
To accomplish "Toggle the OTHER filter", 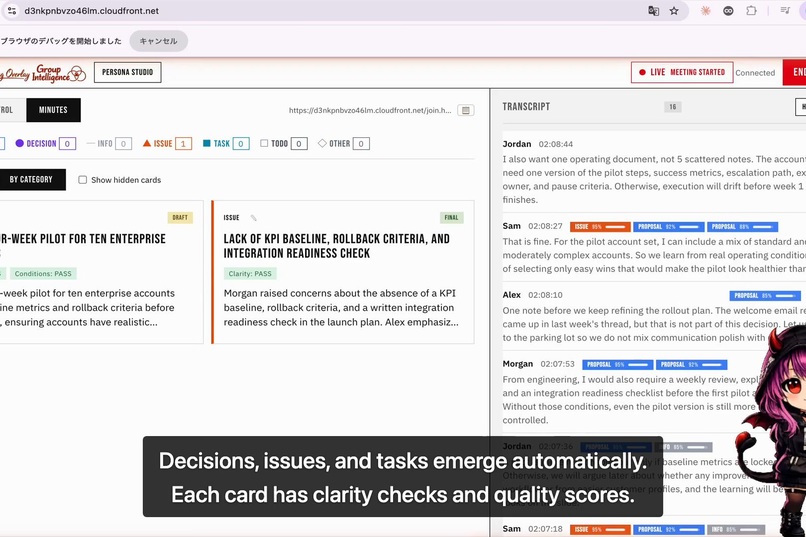I will (343, 144).
